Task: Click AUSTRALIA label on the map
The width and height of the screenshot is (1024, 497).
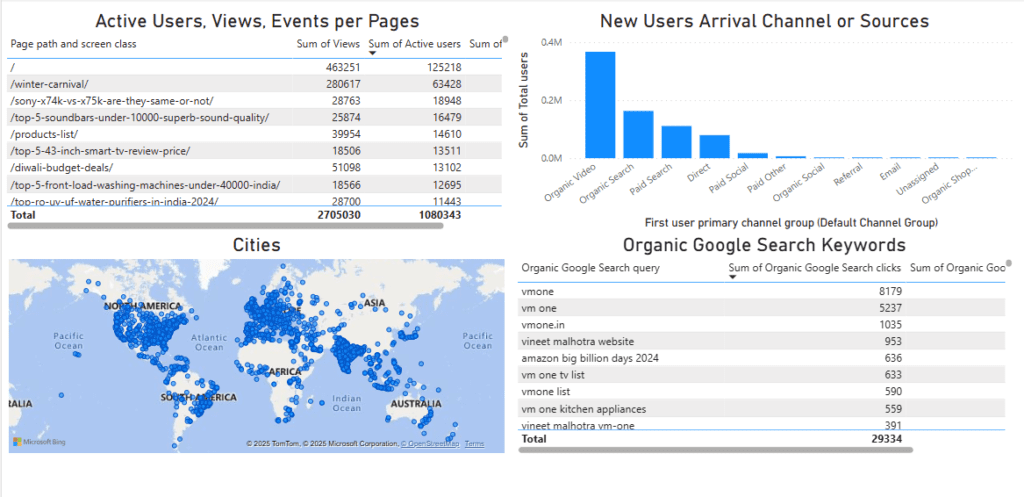Action: [x=418, y=404]
